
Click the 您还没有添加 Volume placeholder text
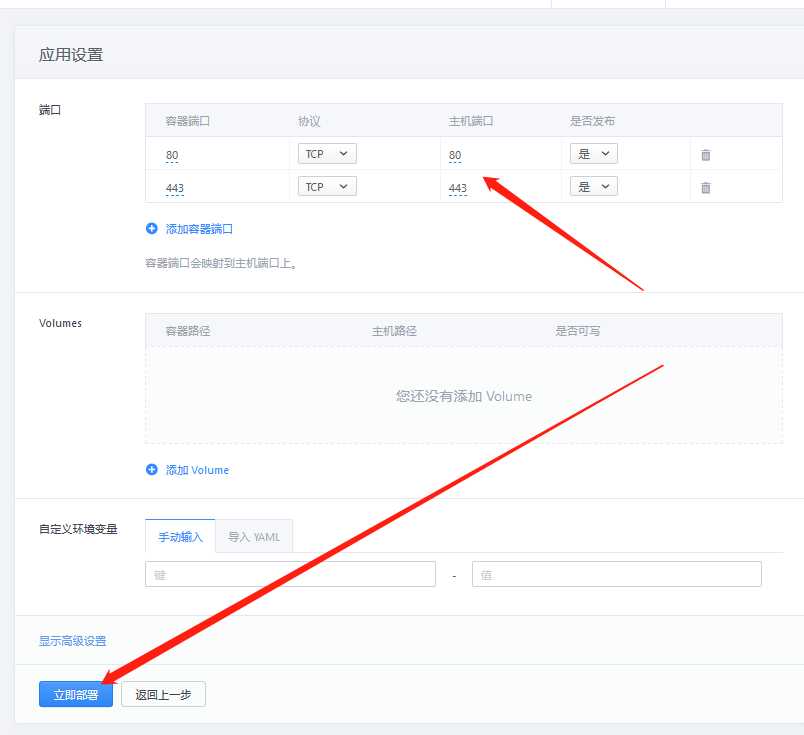(x=464, y=396)
